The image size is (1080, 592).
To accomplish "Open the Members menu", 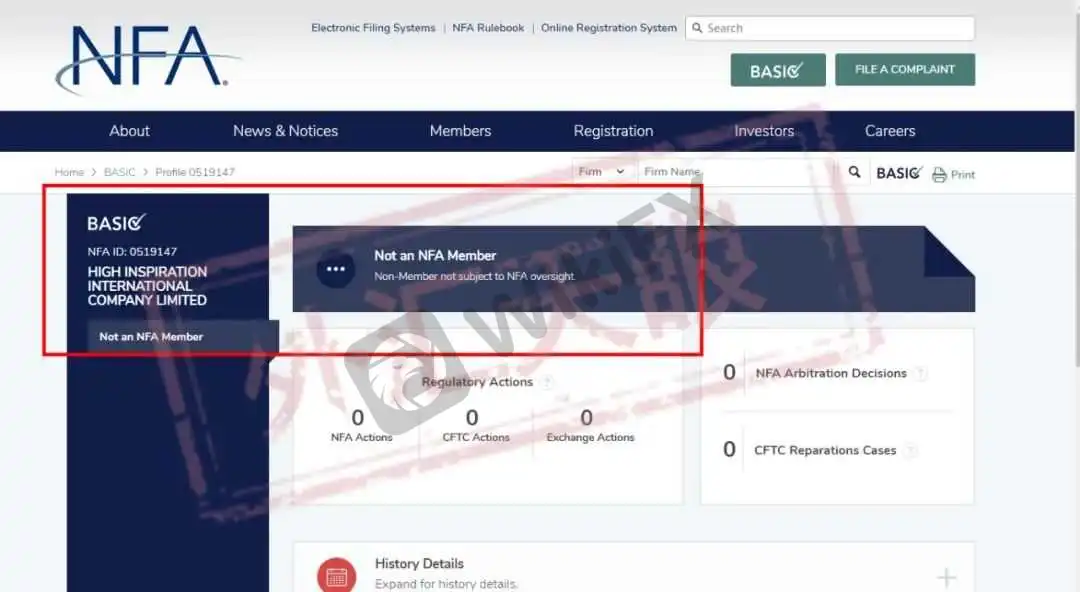I will click(460, 131).
